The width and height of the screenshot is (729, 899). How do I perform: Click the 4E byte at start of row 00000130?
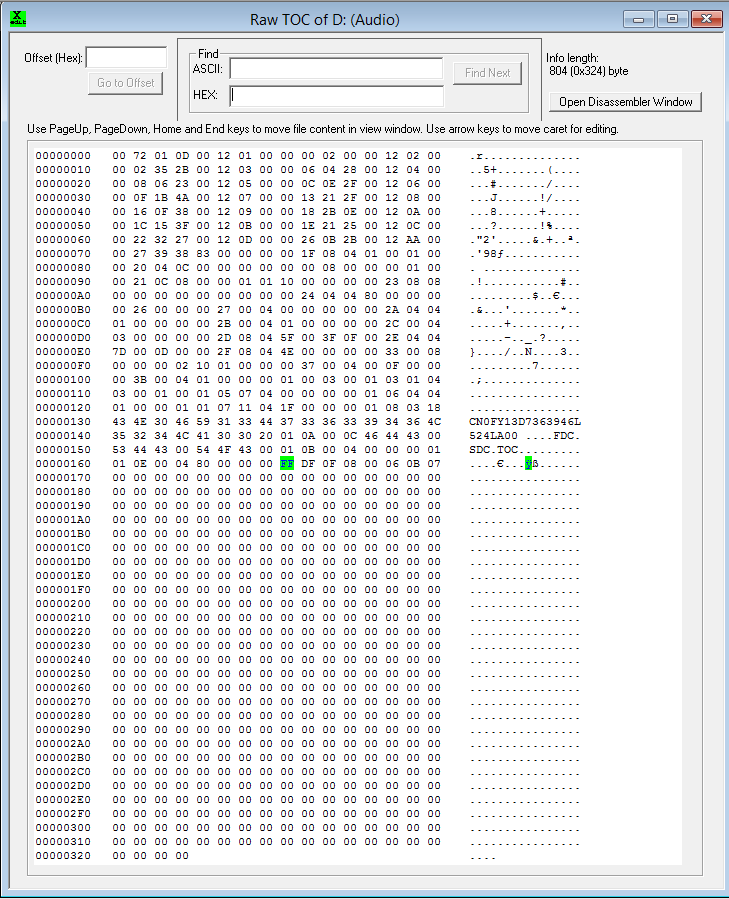[x=140, y=421]
